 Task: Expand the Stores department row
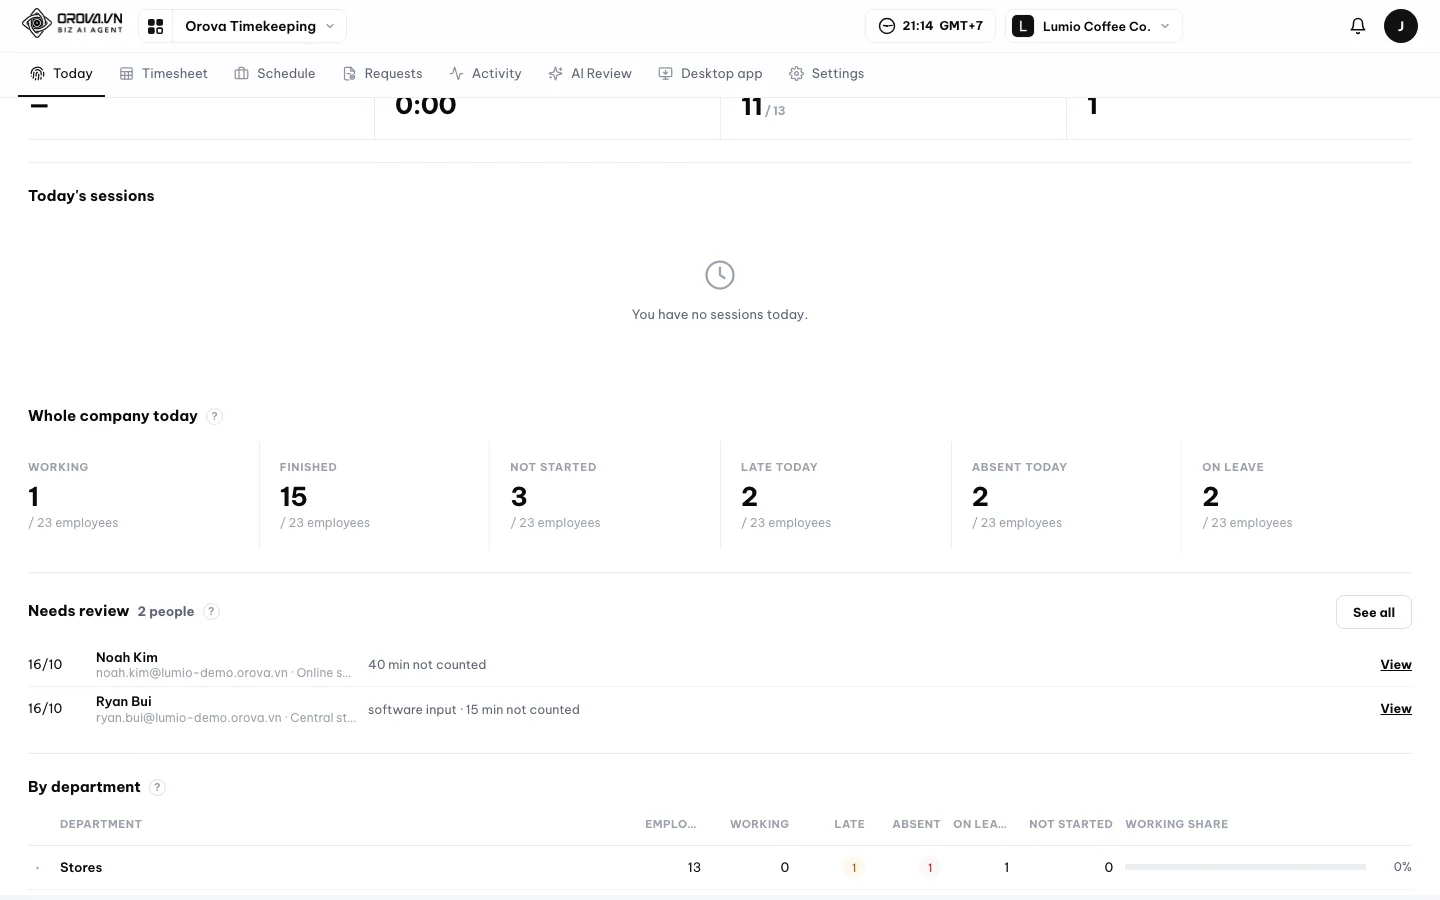coord(38,868)
